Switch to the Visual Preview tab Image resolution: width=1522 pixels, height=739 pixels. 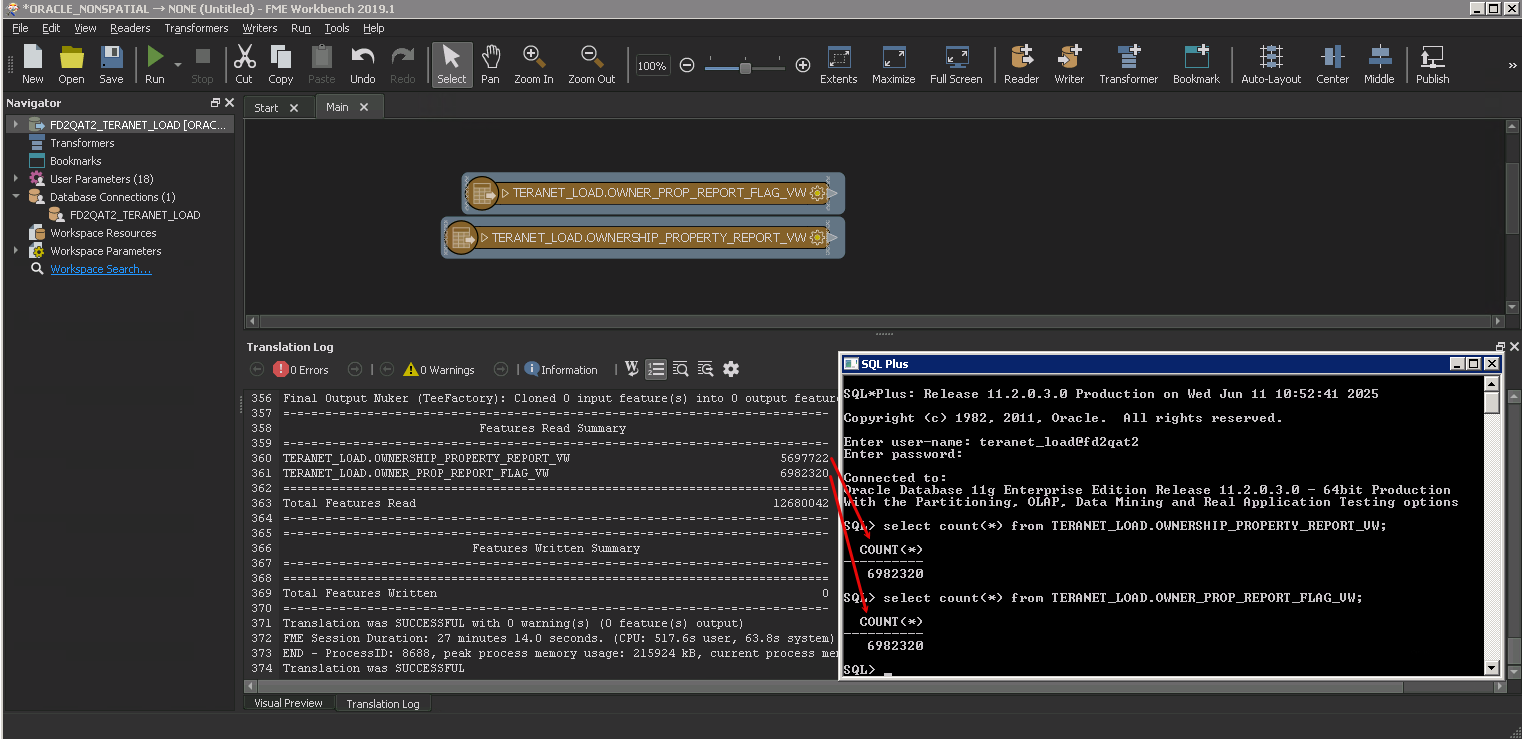[288, 703]
